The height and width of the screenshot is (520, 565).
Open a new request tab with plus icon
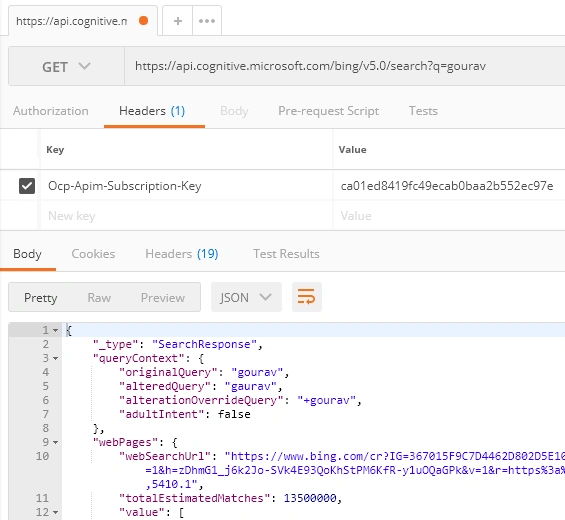[178, 21]
